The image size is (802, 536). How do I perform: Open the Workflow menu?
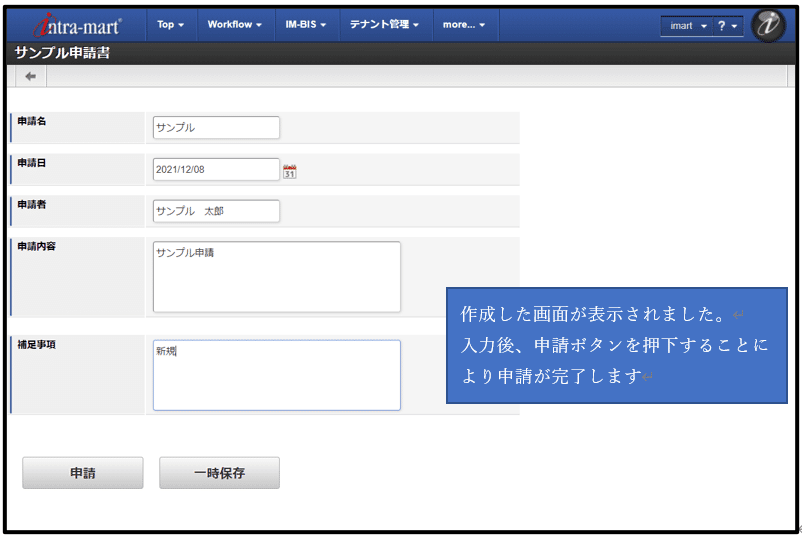(x=234, y=25)
